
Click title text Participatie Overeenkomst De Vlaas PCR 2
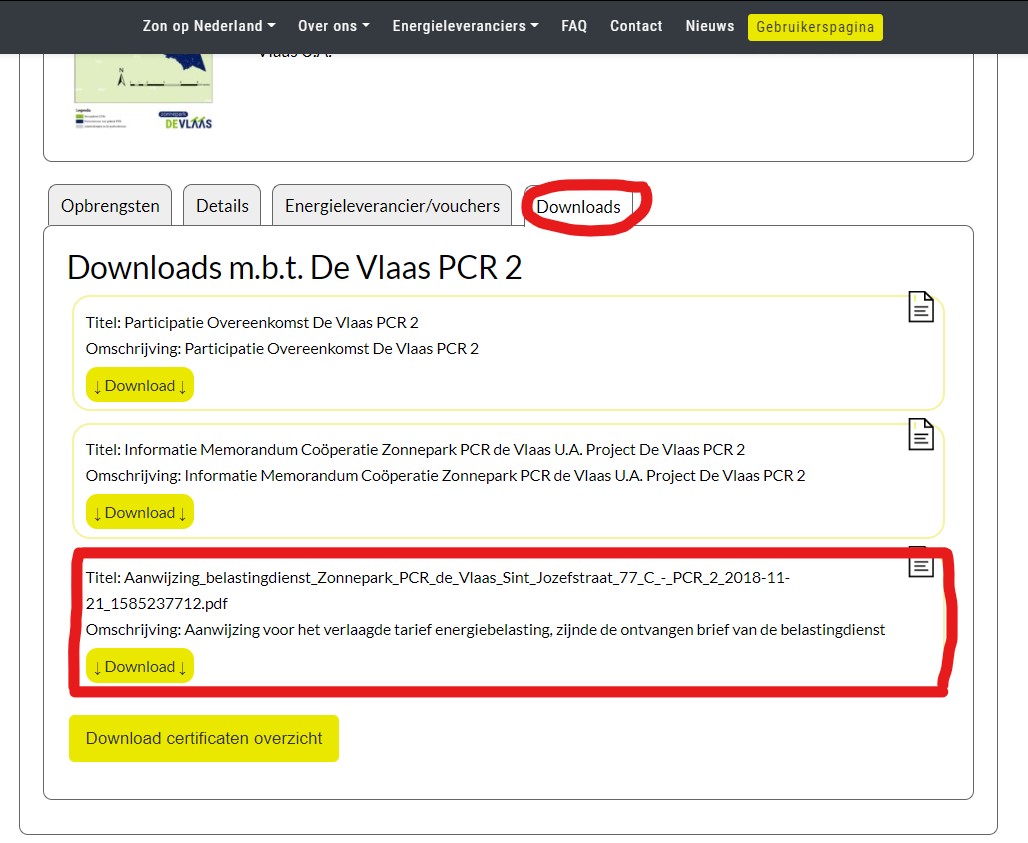271,323
